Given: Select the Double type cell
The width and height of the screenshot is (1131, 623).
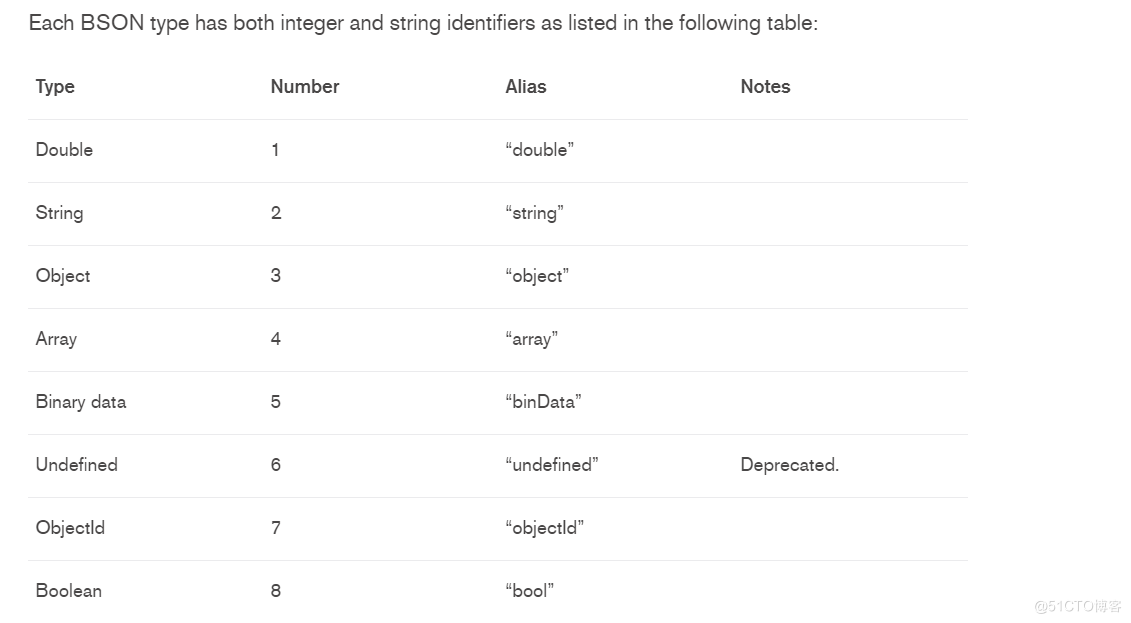Looking at the screenshot, I should (64, 150).
